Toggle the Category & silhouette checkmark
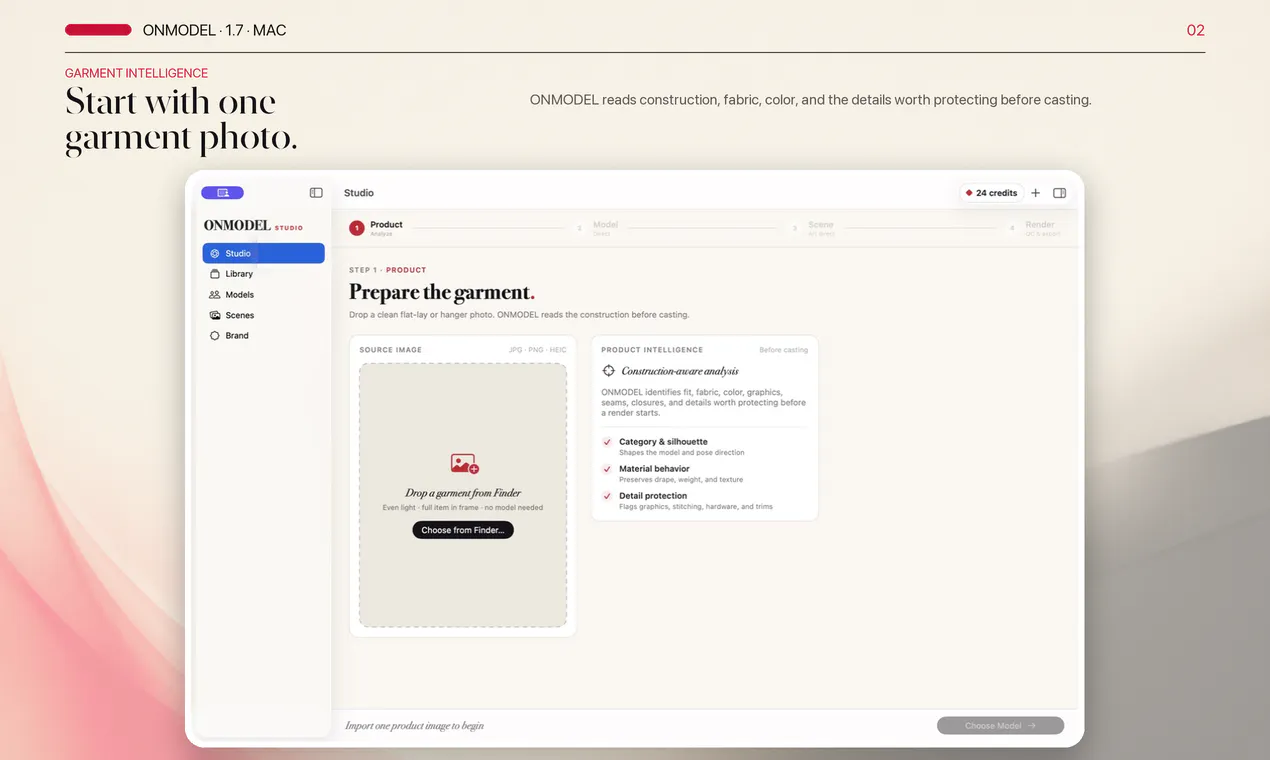The width and height of the screenshot is (1270, 760). click(x=607, y=442)
